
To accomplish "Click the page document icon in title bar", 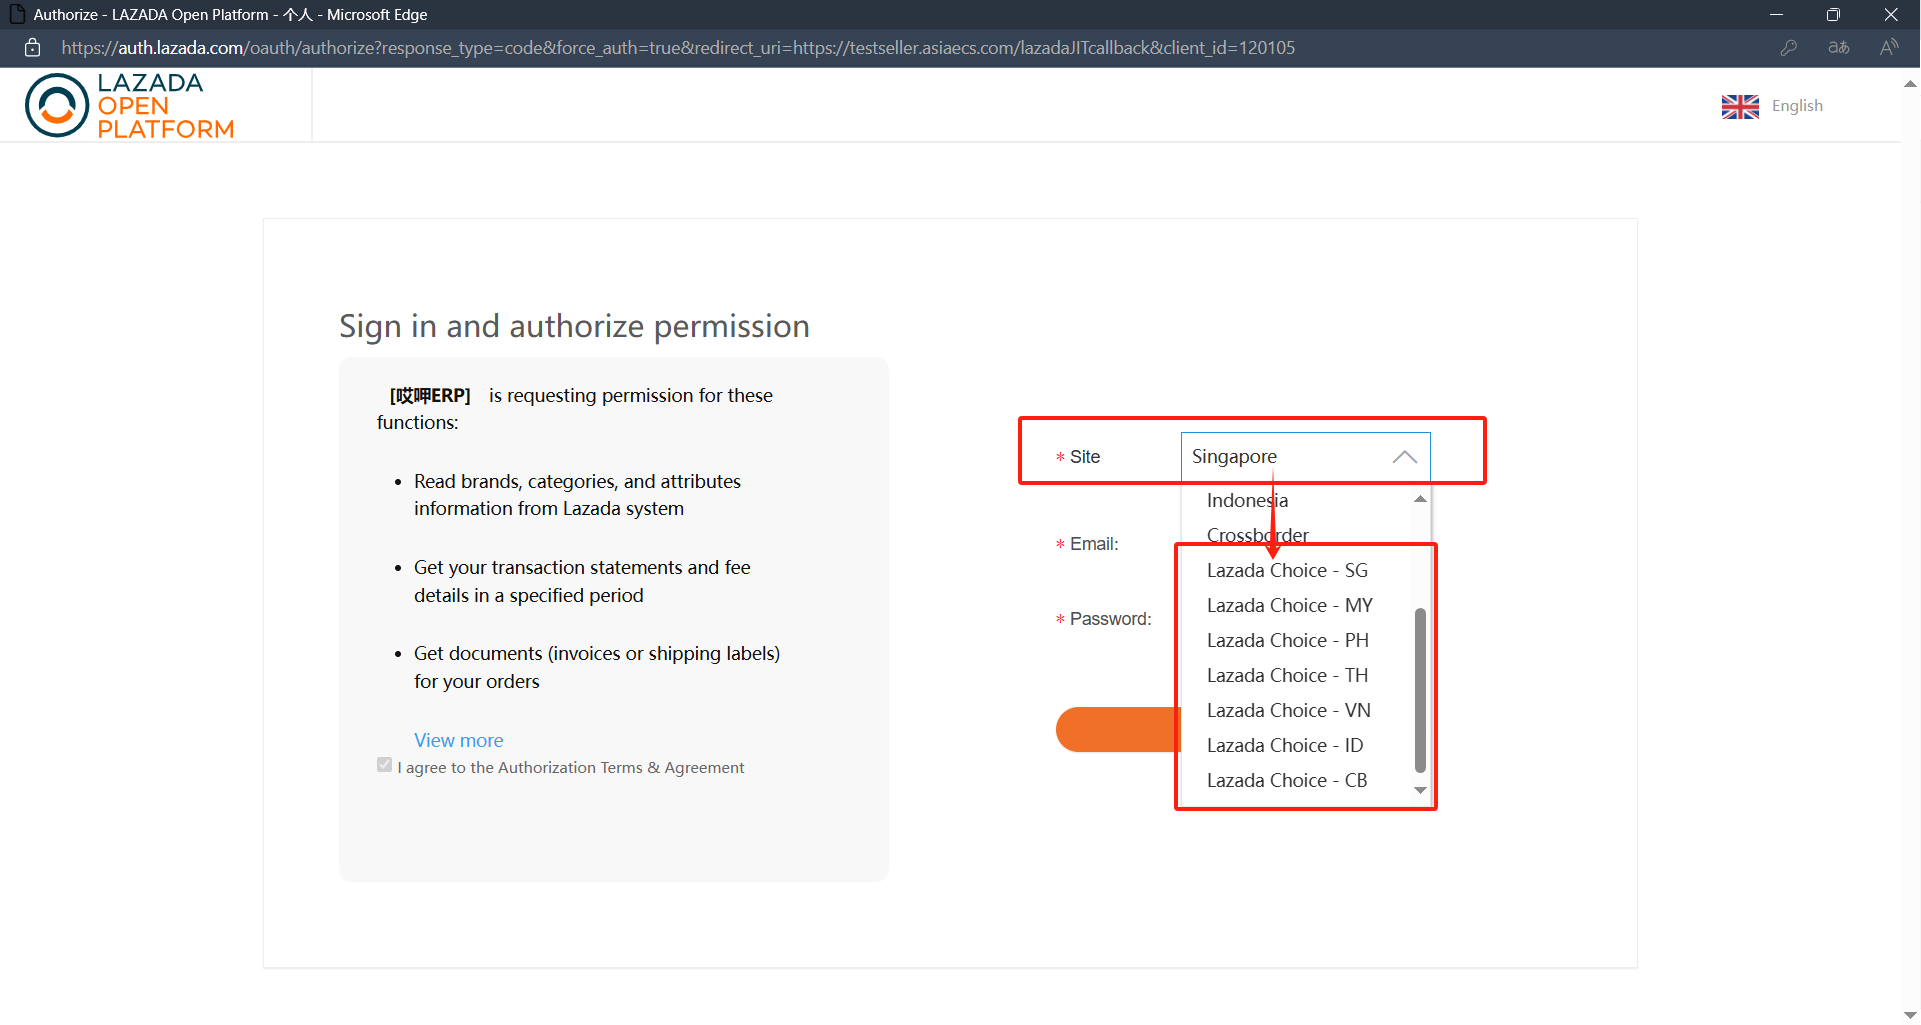I will coord(17,14).
